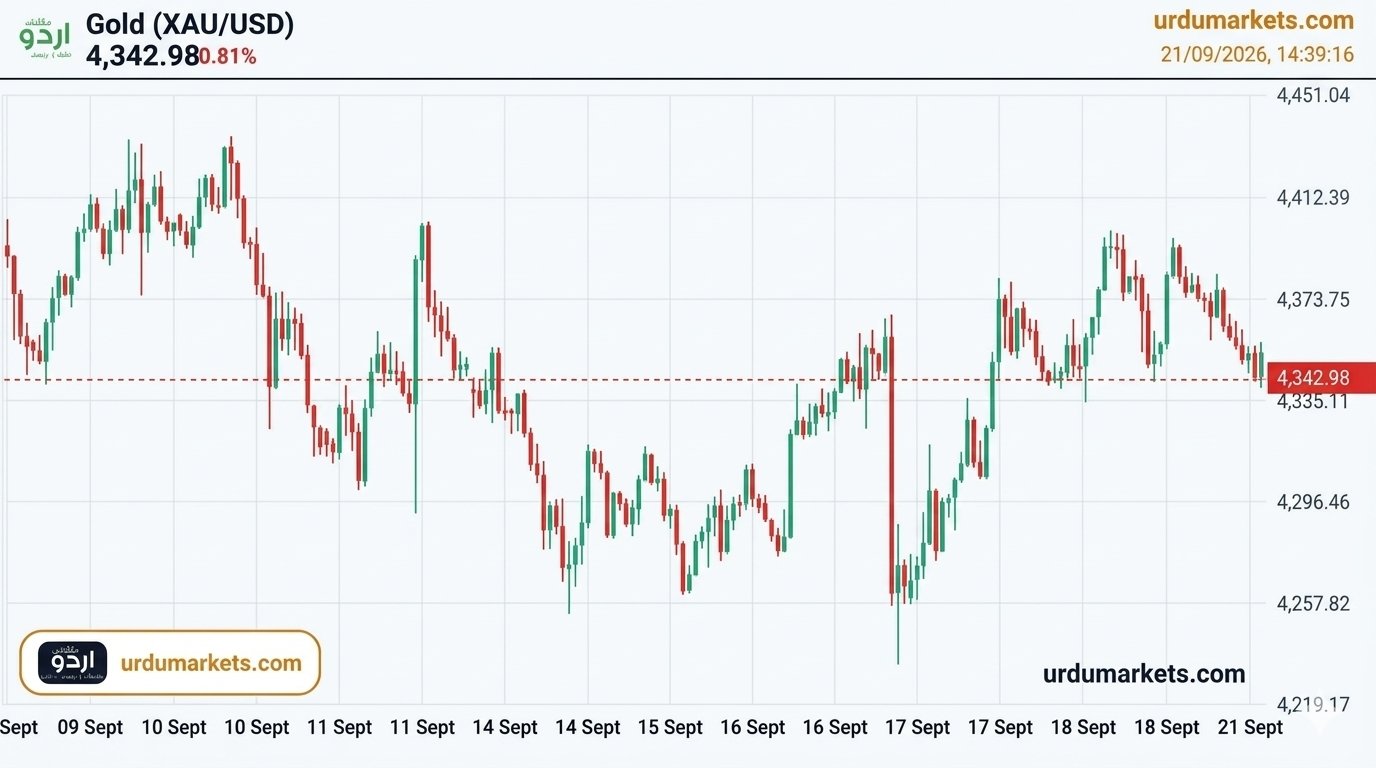Click the 4,257.82 price axis label
The height and width of the screenshot is (768, 1376).
[1313, 604]
